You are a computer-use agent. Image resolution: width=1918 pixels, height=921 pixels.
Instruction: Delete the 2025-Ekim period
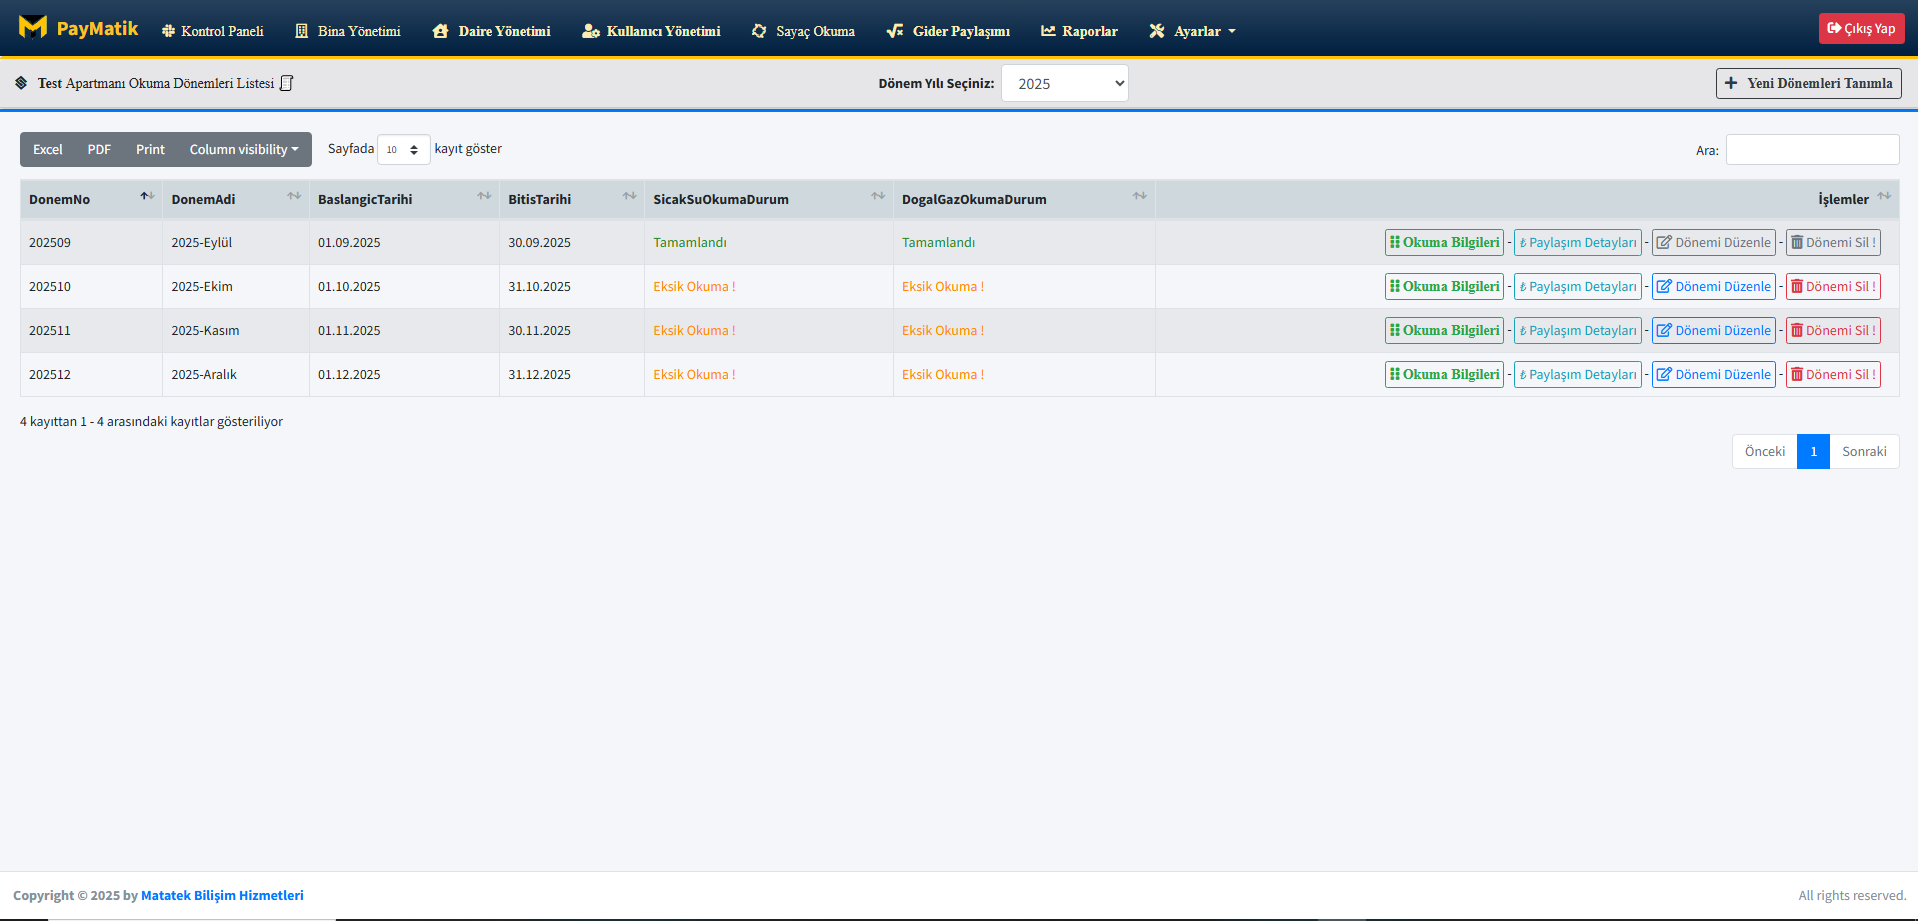1832,287
